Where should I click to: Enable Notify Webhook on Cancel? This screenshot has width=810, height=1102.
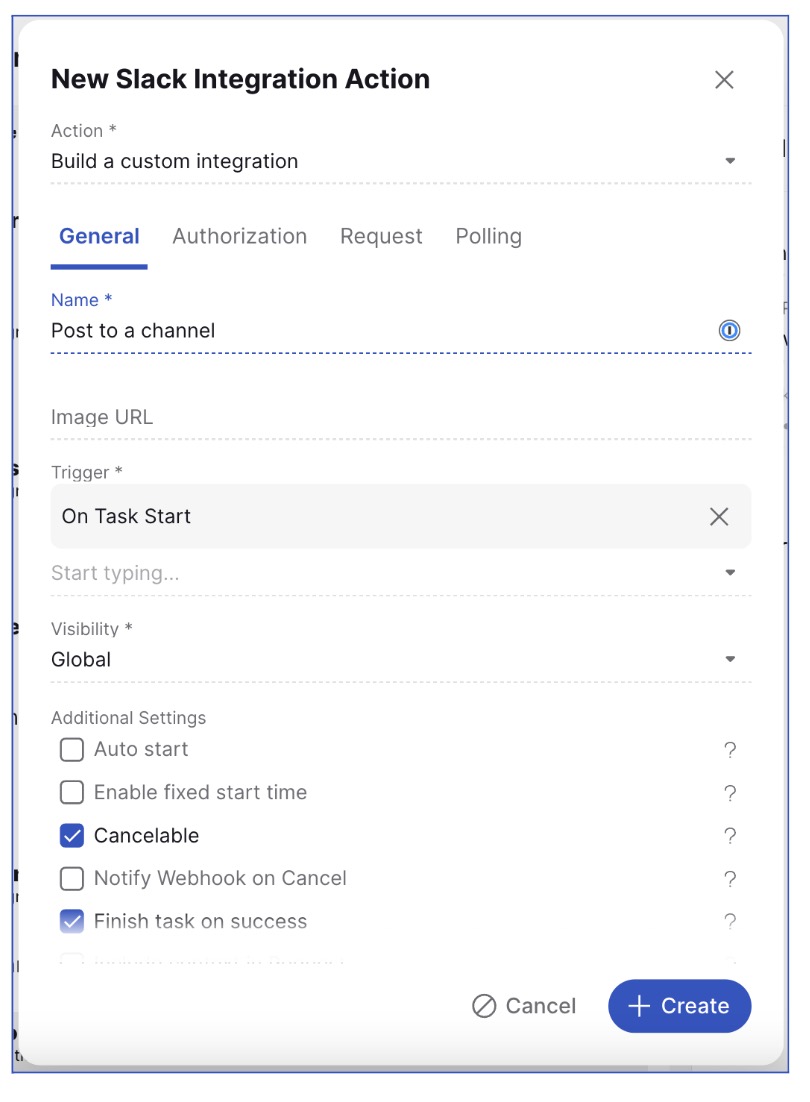pos(72,879)
